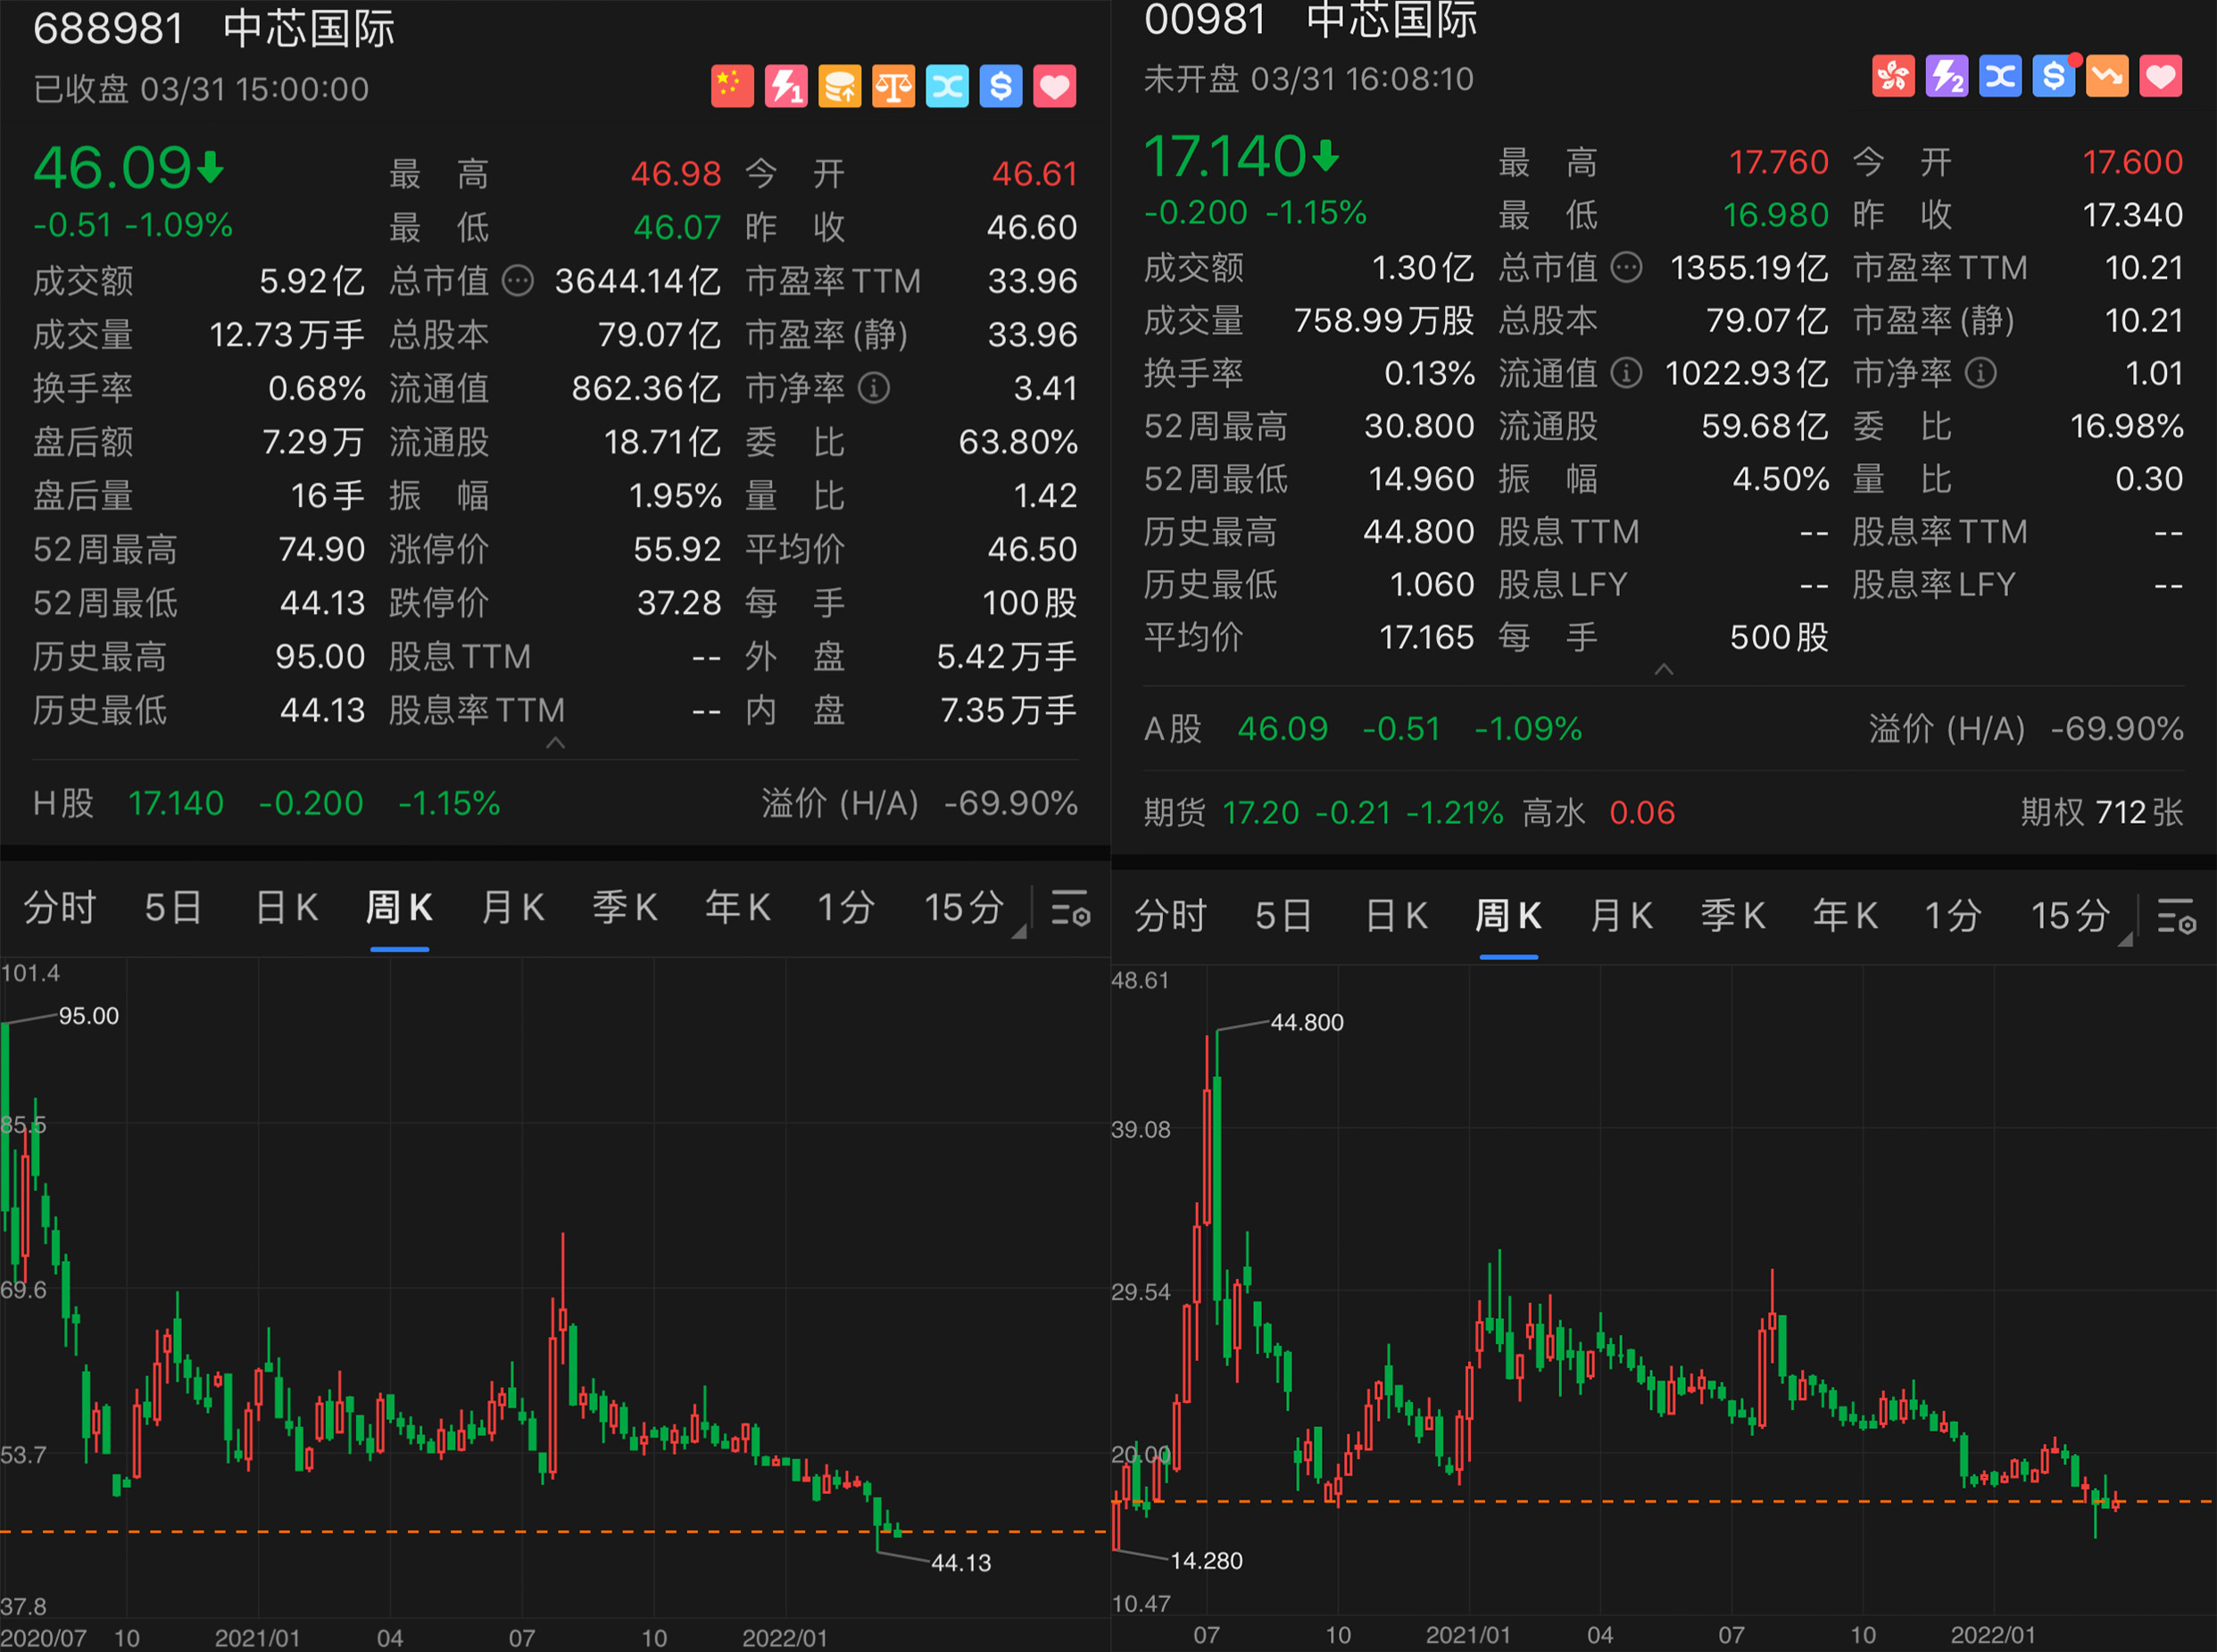This screenshot has width=2217, height=1652.
Task: Click the China flag icon in 688981 panel
Action: click(732, 86)
